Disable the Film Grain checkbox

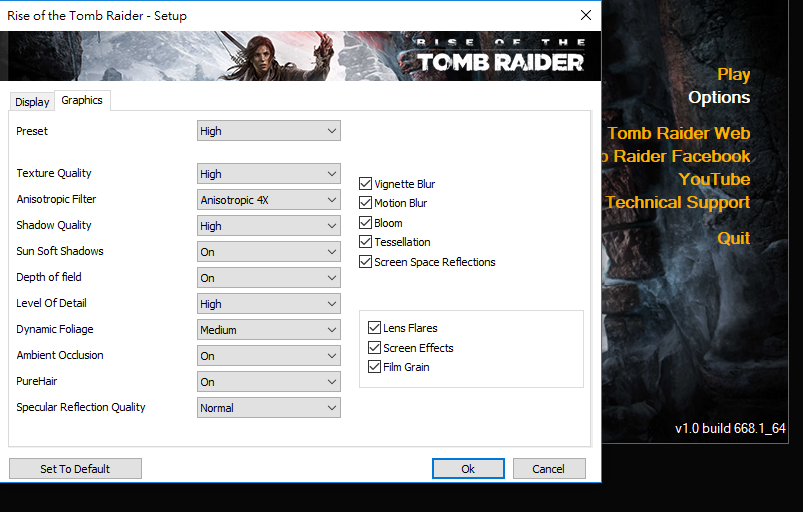[x=374, y=367]
